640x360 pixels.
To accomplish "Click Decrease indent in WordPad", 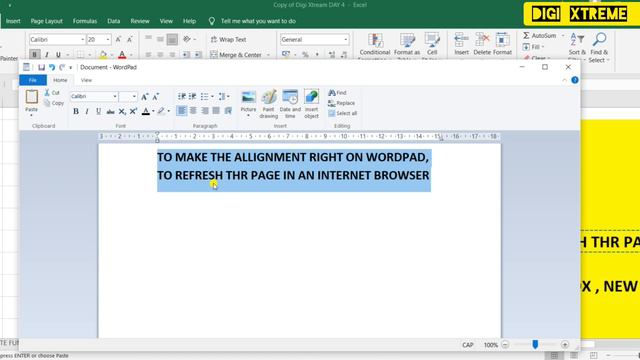I will (182, 97).
